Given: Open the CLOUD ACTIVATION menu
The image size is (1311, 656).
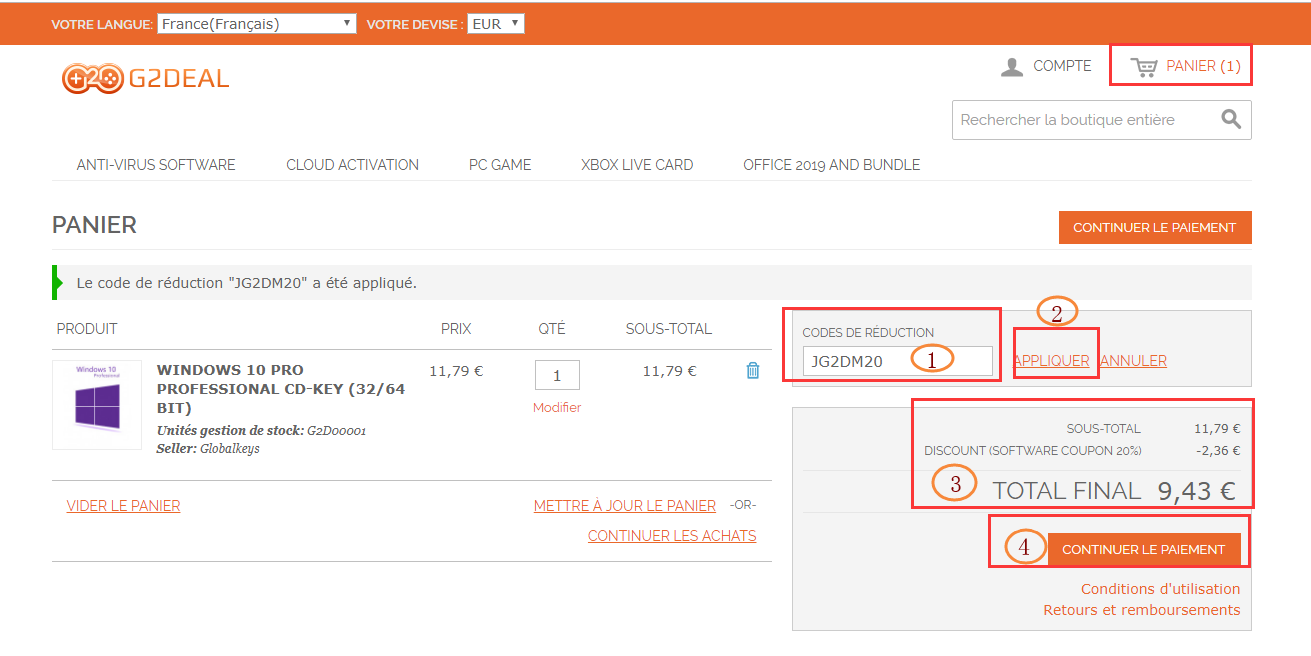Looking at the screenshot, I should click(352, 165).
